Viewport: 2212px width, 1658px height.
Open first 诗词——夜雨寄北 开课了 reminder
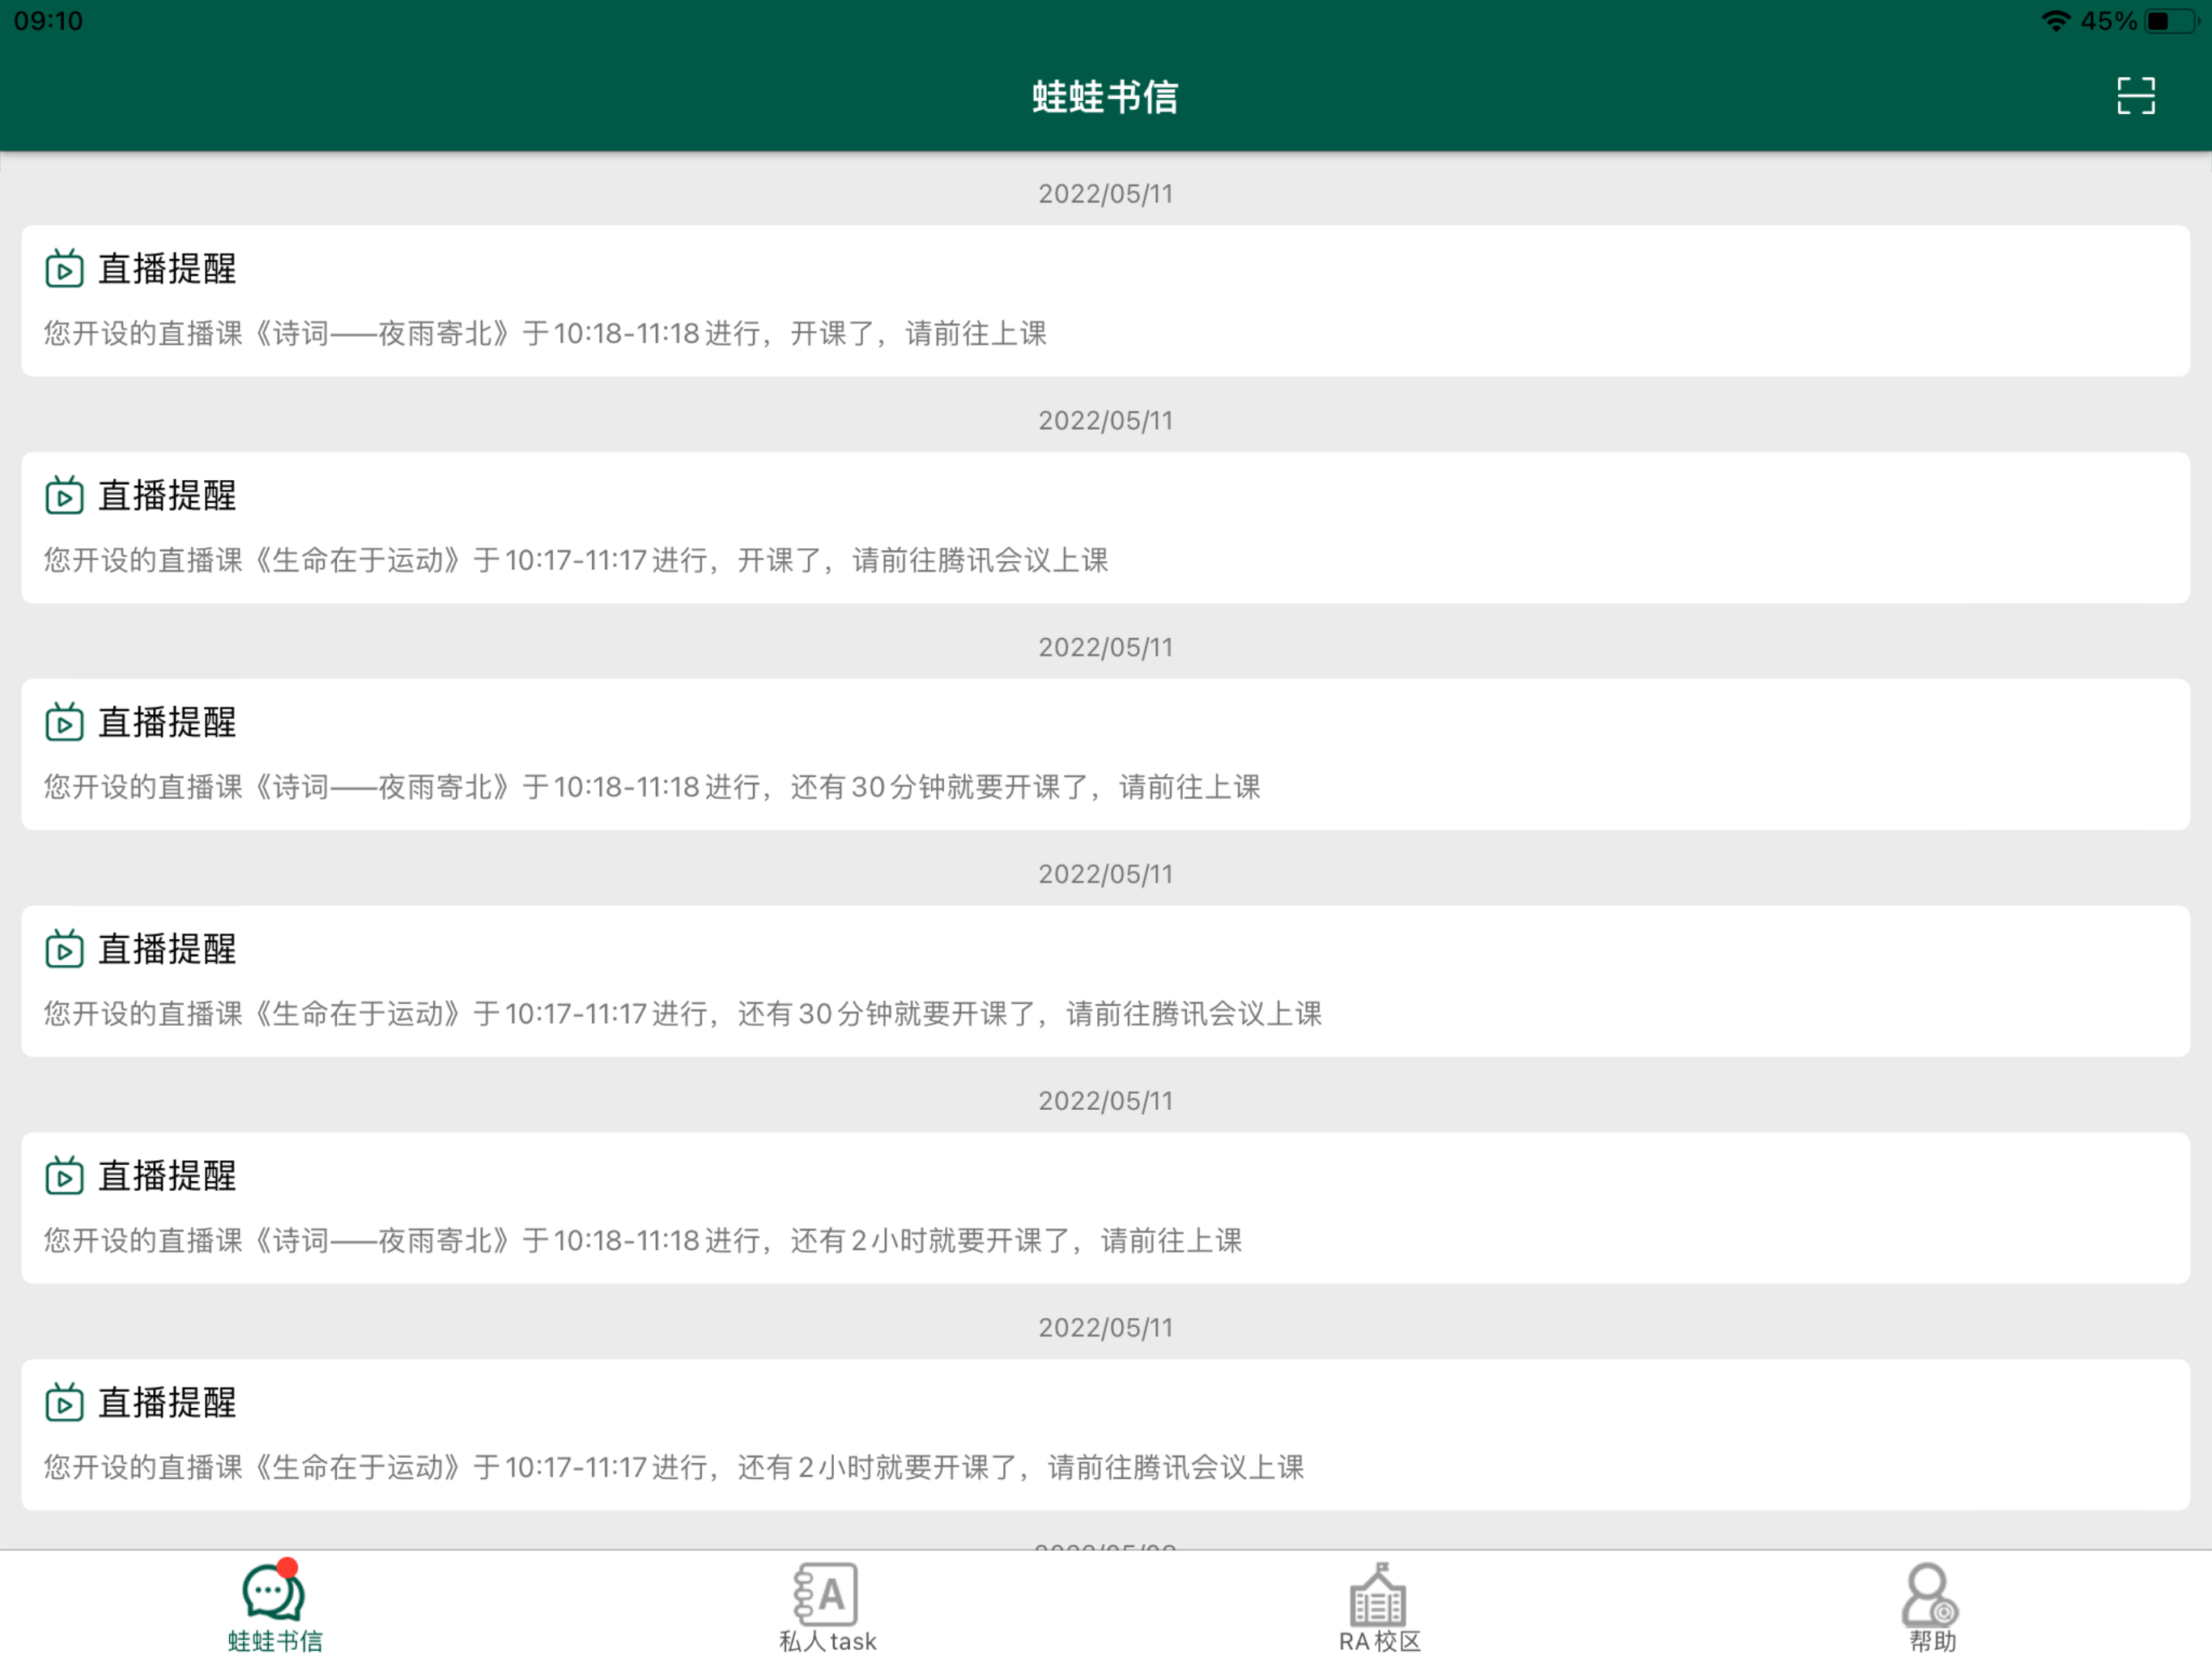(545, 334)
